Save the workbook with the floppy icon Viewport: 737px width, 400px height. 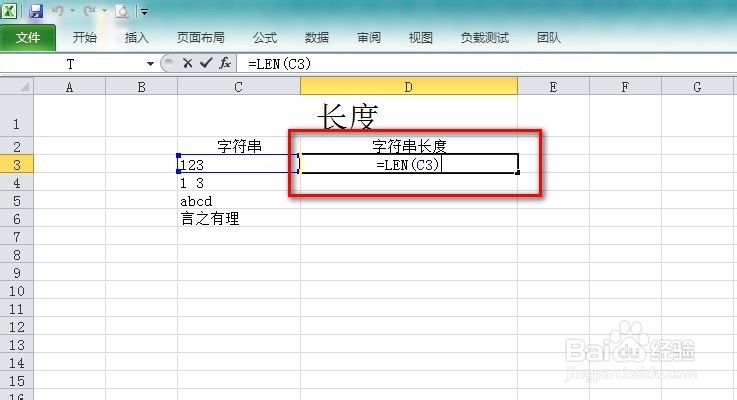(36, 11)
